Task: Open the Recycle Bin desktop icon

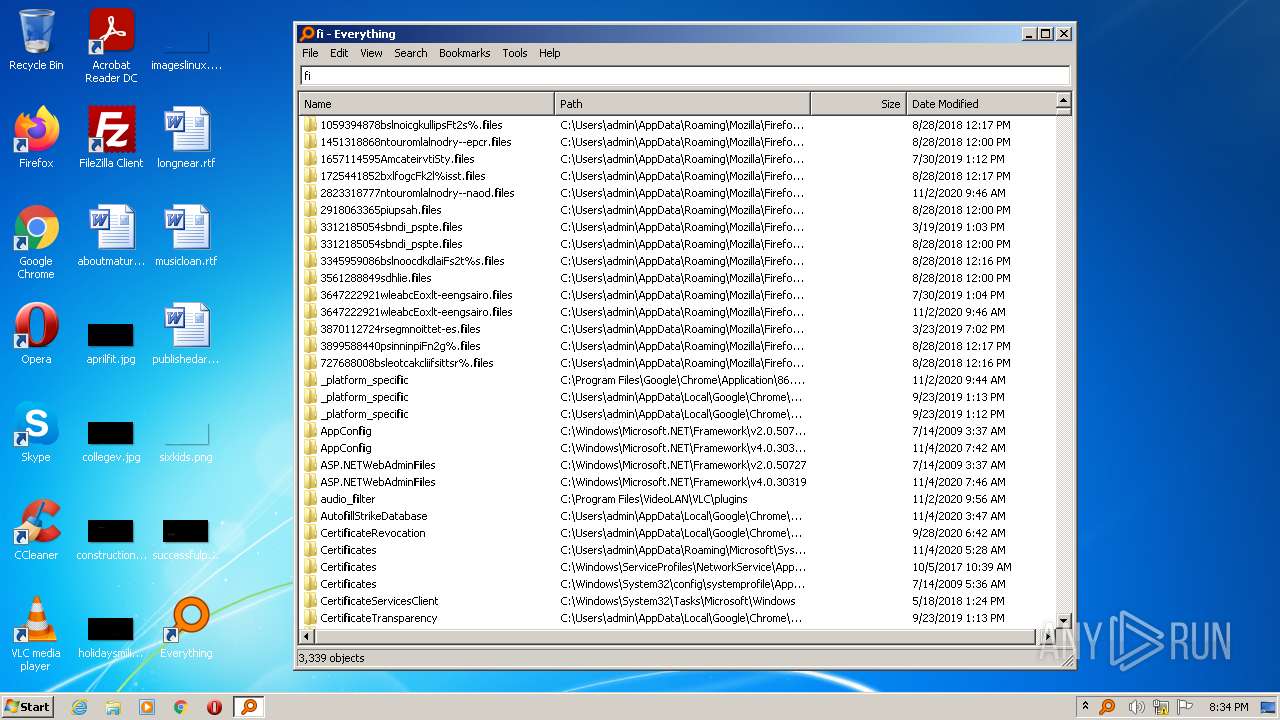Action: 36,40
